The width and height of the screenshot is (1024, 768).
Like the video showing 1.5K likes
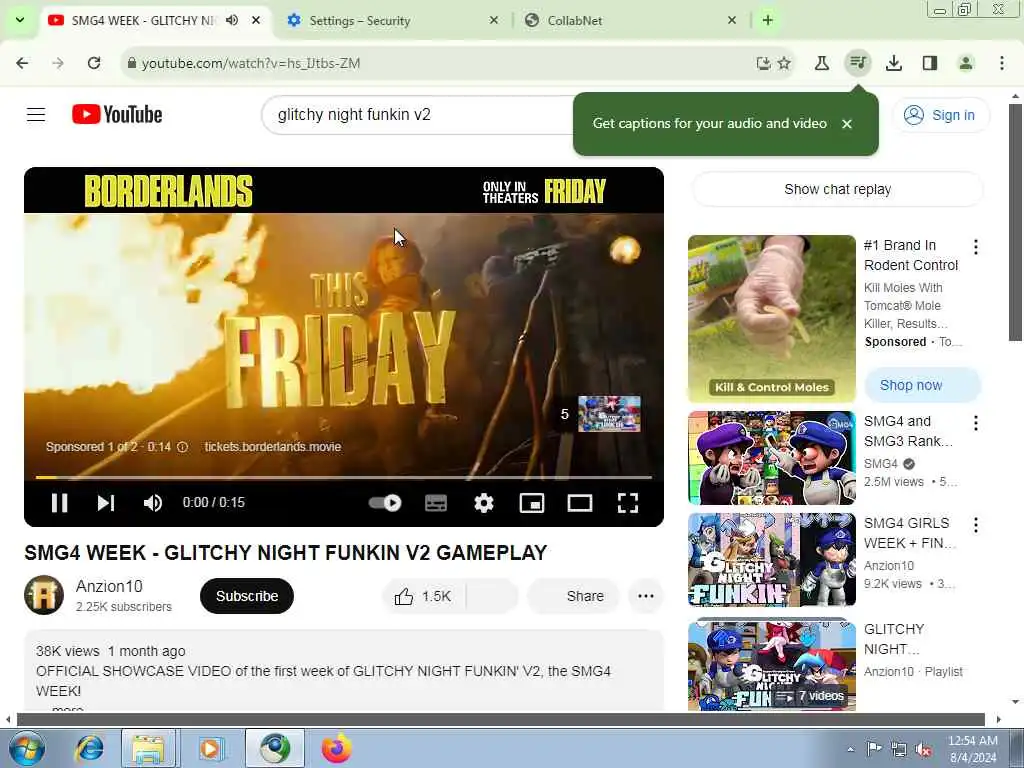click(x=423, y=596)
